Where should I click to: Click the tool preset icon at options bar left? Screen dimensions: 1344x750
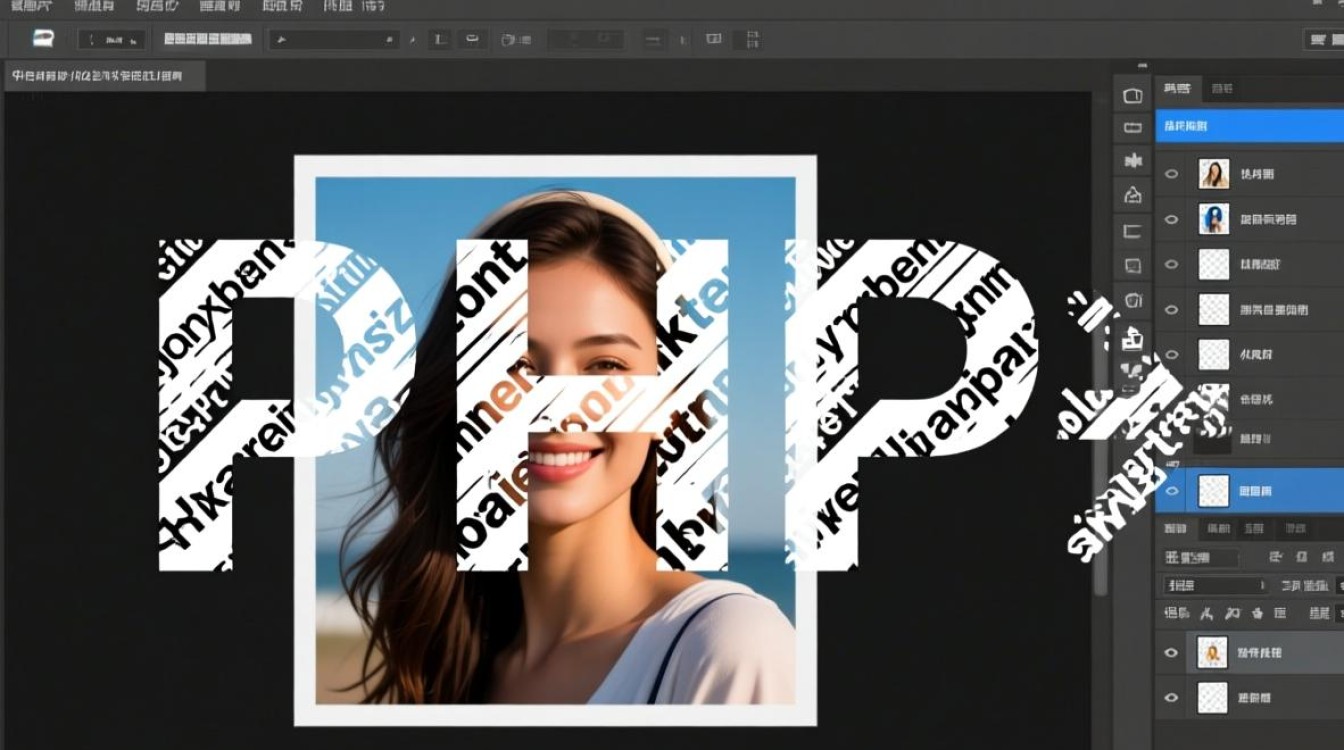click(x=43, y=39)
